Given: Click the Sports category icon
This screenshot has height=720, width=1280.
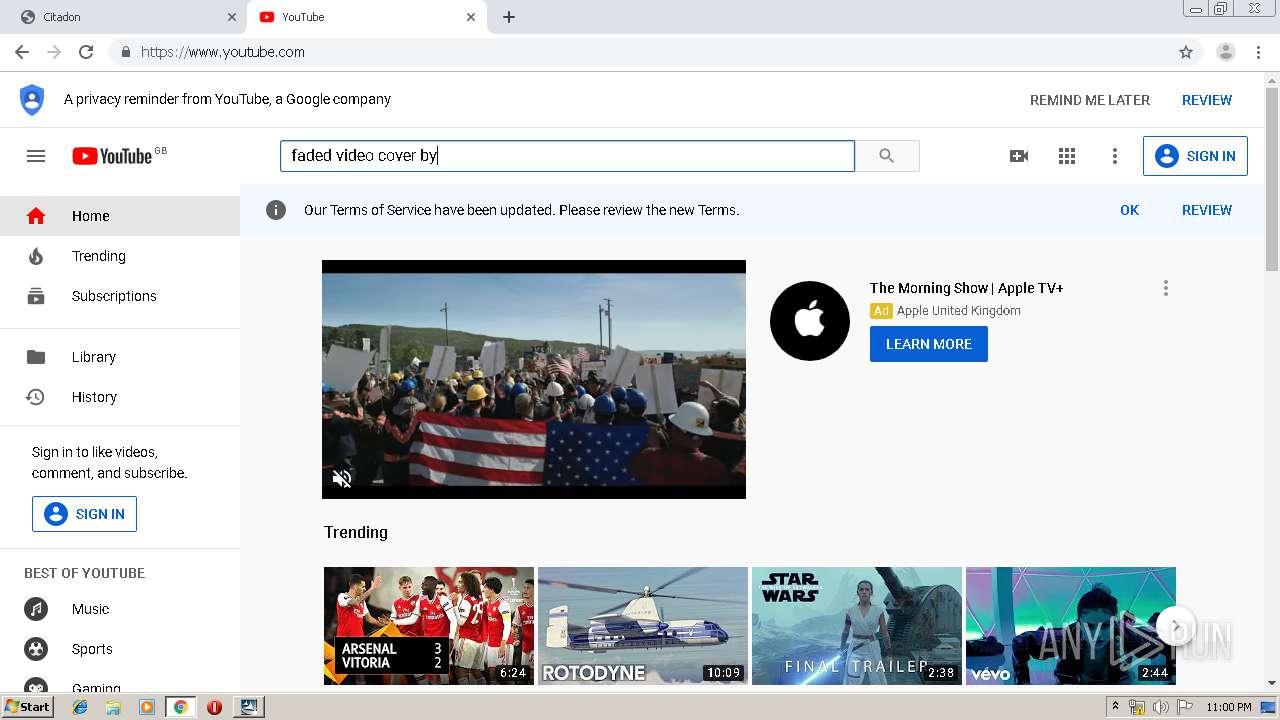Looking at the screenshot, I should point(36,649).
